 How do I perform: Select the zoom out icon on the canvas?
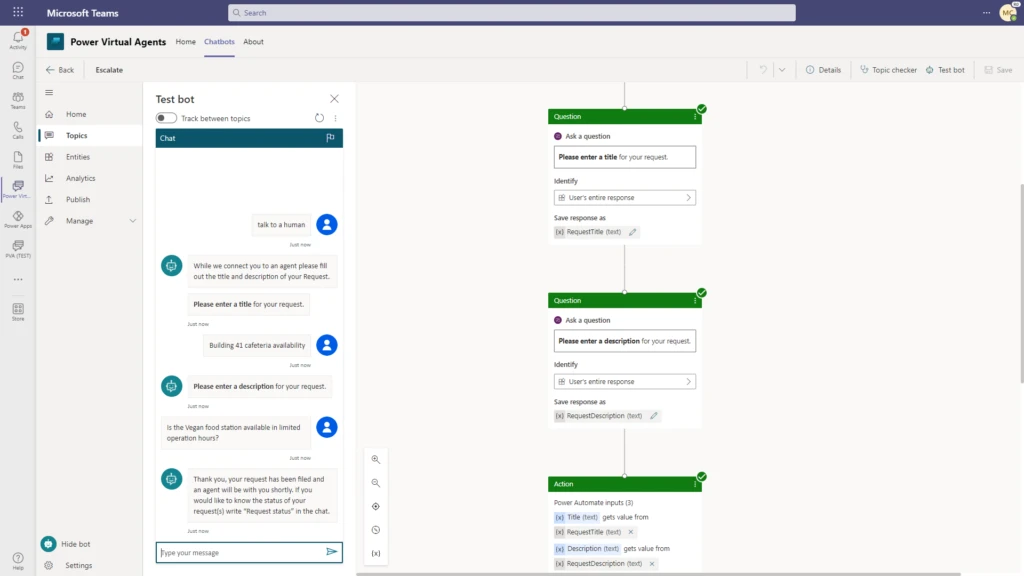[375, 482]
